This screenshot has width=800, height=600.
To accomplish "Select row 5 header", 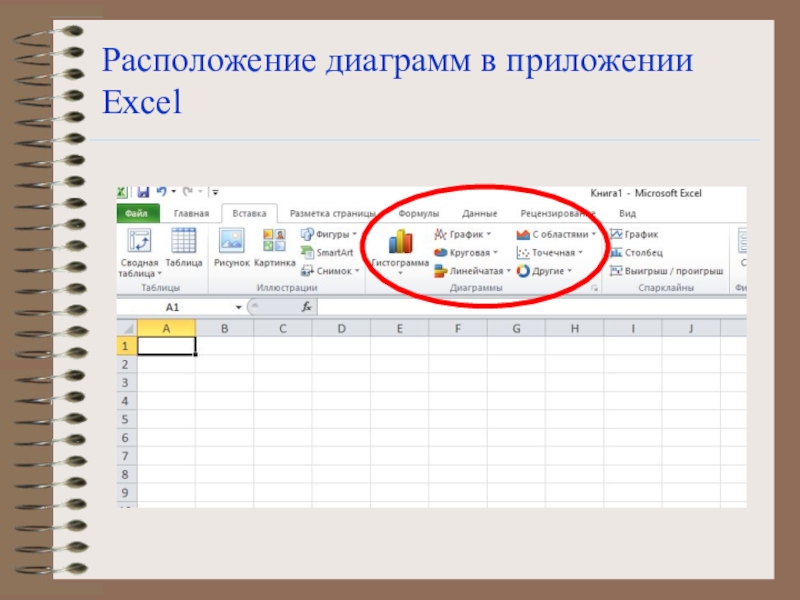I will [x=127, y=419].
